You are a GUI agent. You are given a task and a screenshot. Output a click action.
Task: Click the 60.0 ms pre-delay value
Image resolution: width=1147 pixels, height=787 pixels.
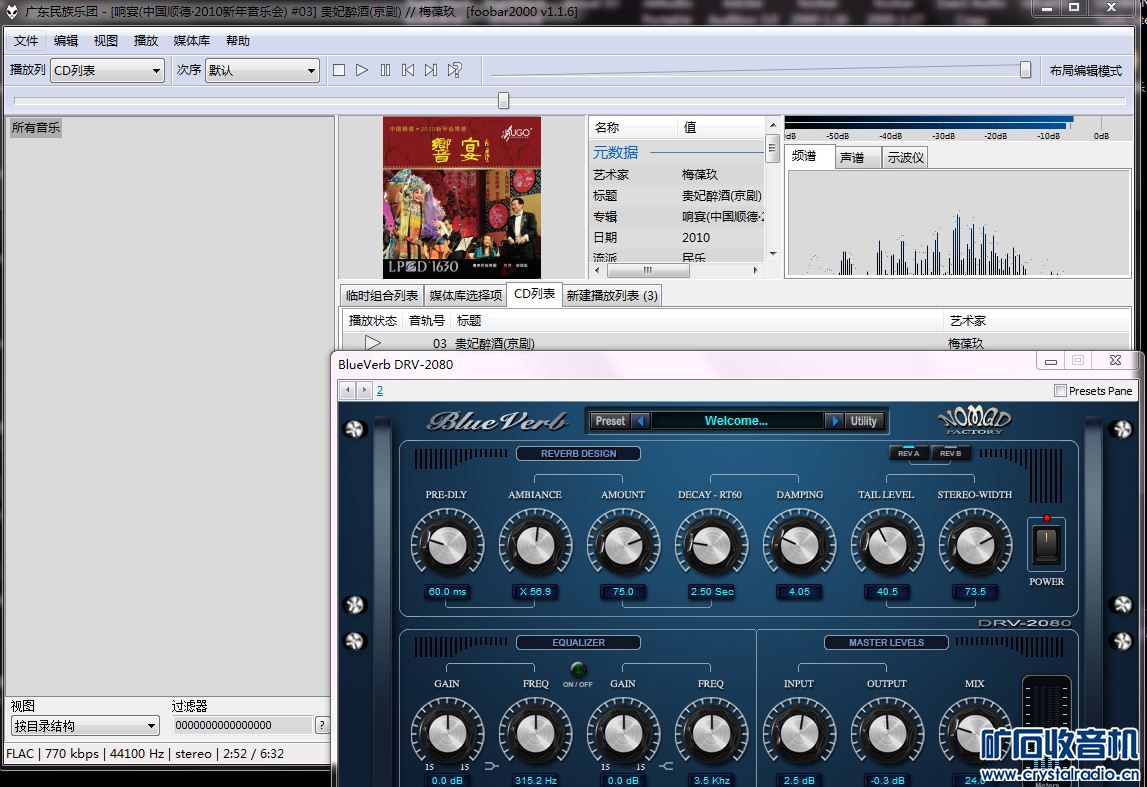coord(447,592)
